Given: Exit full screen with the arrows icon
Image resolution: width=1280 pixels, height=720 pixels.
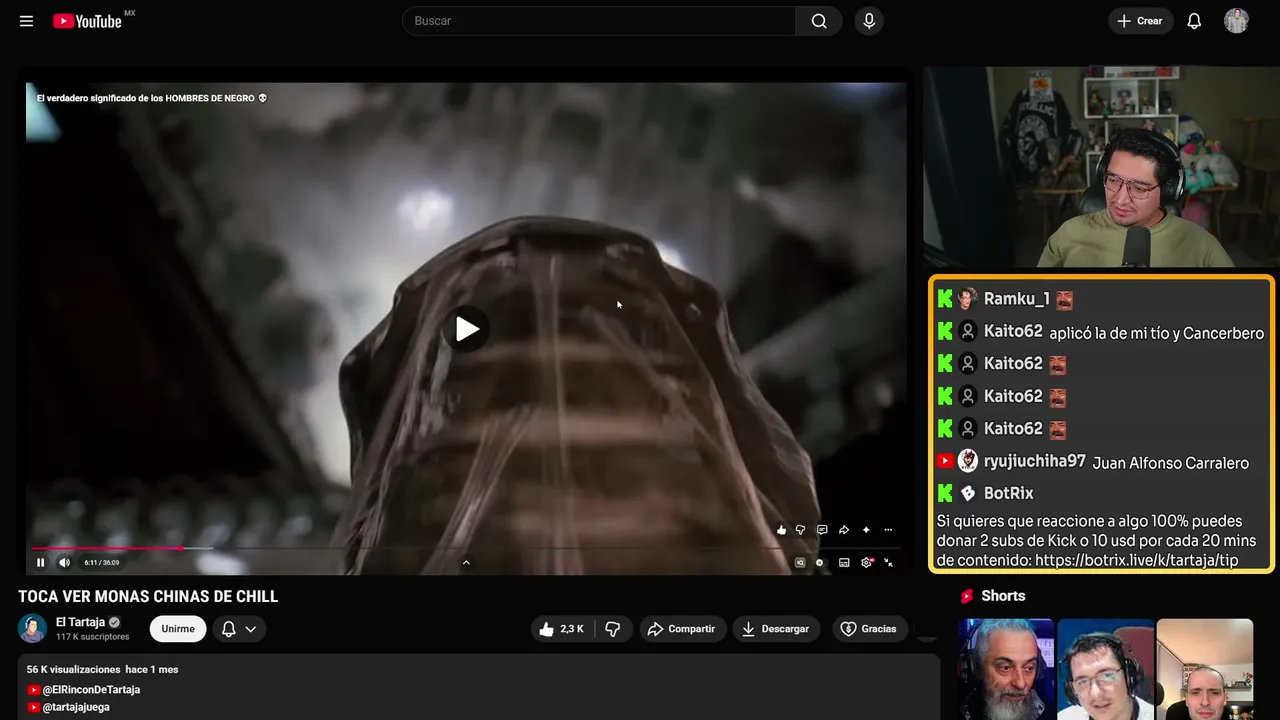Looking at the screenshot, I should [x=888, y=562].
